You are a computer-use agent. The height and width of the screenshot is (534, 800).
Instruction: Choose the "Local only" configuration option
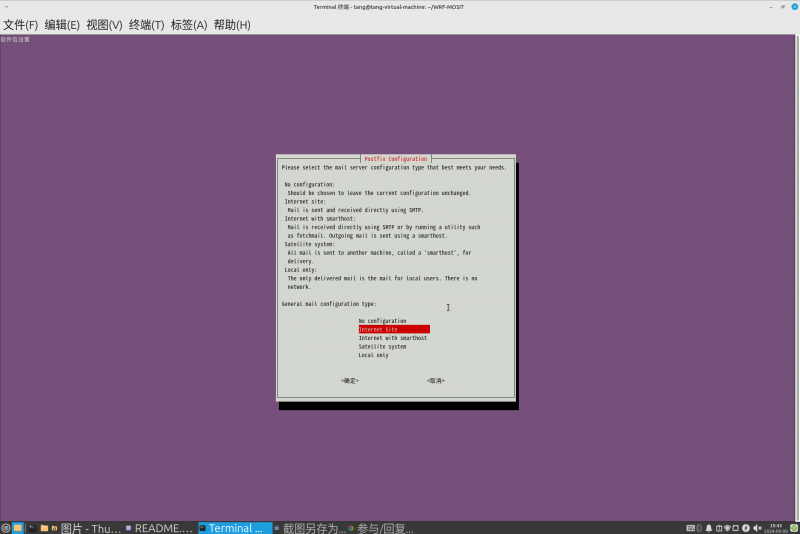(x=373, y=355)
